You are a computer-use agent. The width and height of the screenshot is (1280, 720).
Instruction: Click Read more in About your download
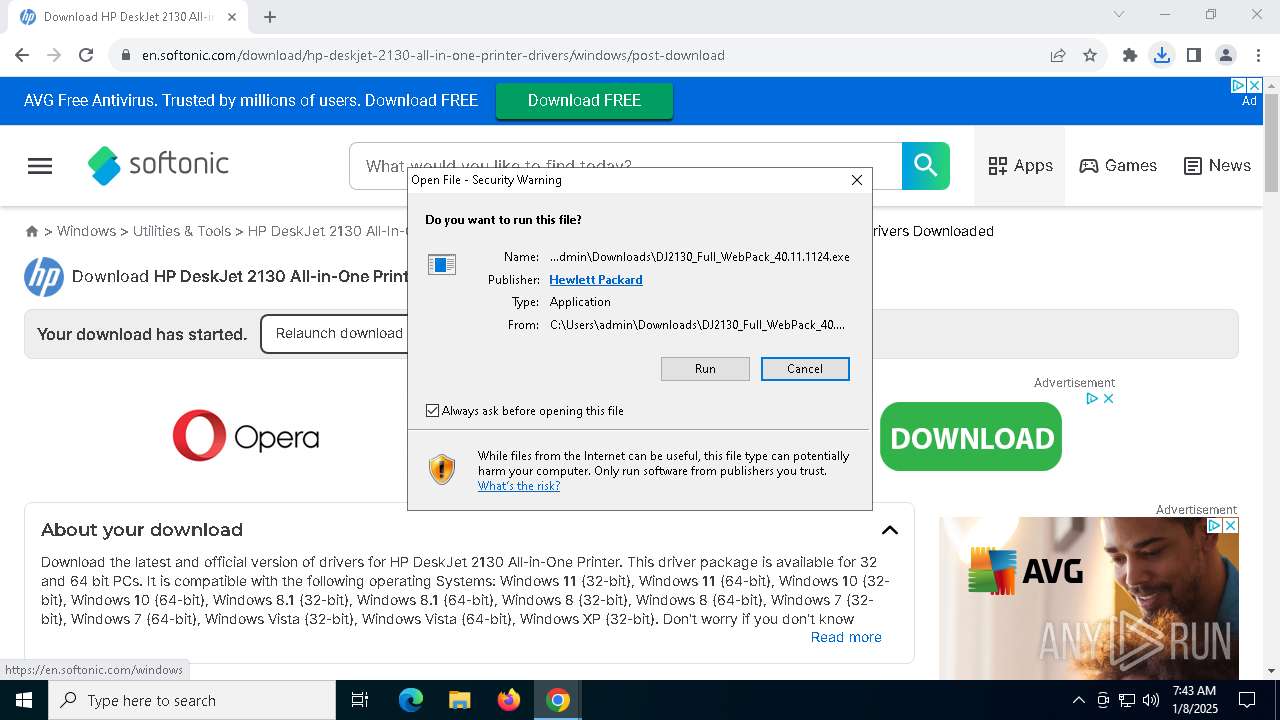[846, 637]
